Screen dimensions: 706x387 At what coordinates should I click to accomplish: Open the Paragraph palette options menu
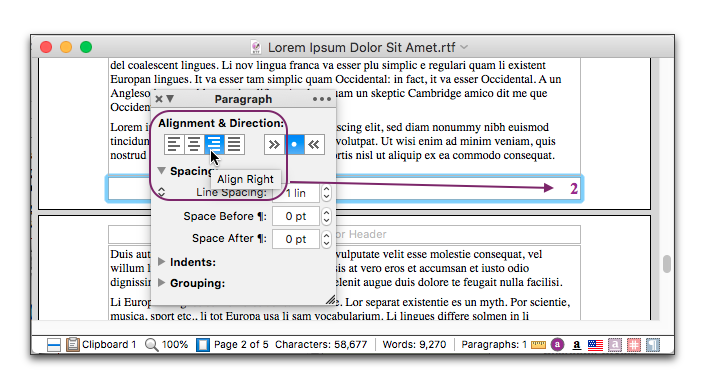point(322,99)
